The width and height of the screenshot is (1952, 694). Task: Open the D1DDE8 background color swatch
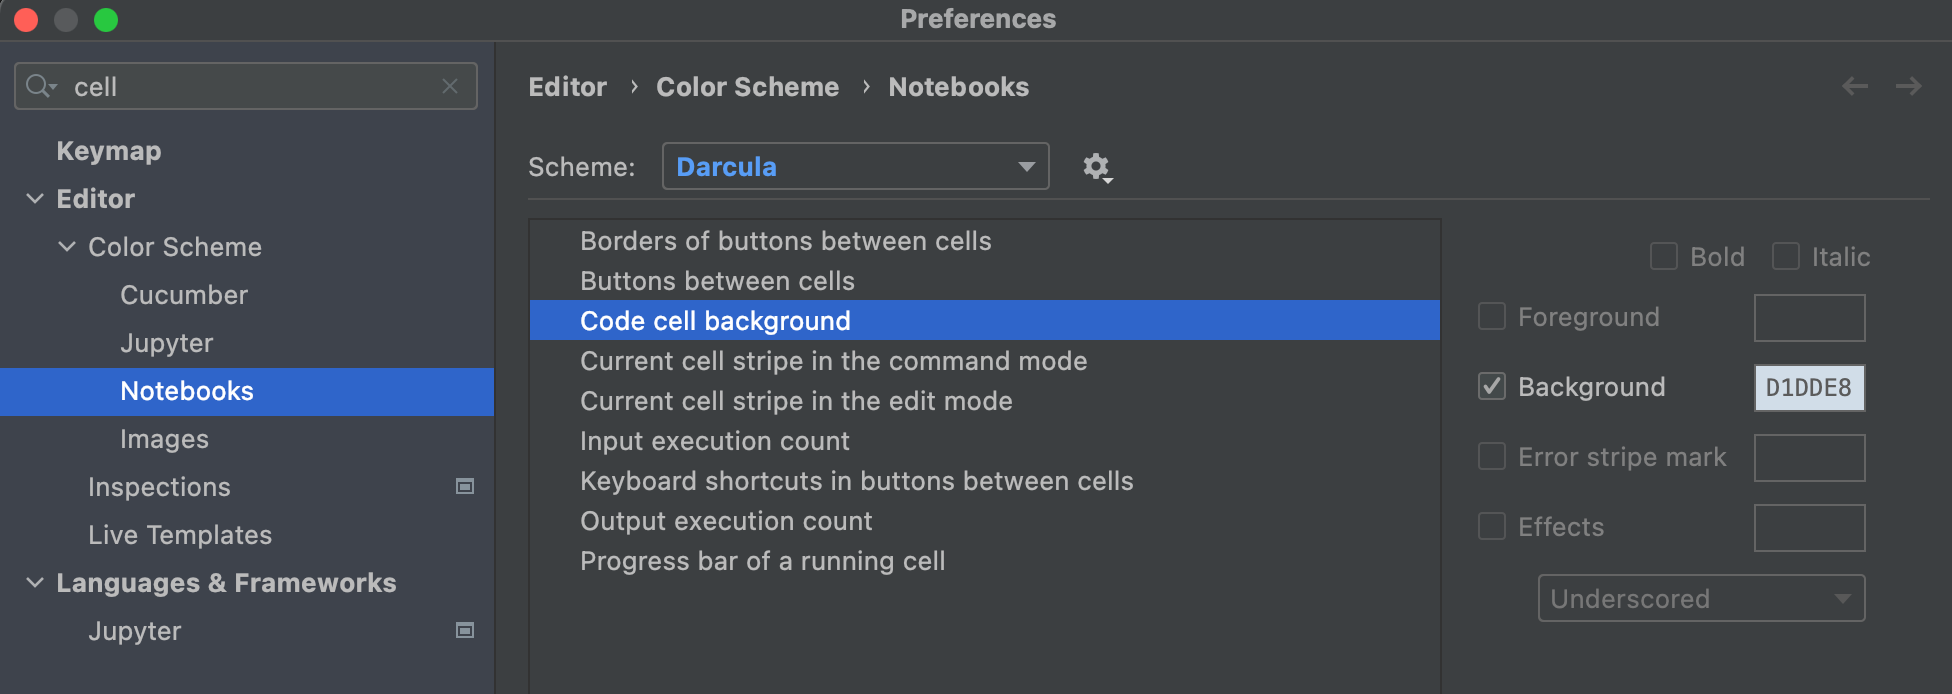[x=1809, y=388]
